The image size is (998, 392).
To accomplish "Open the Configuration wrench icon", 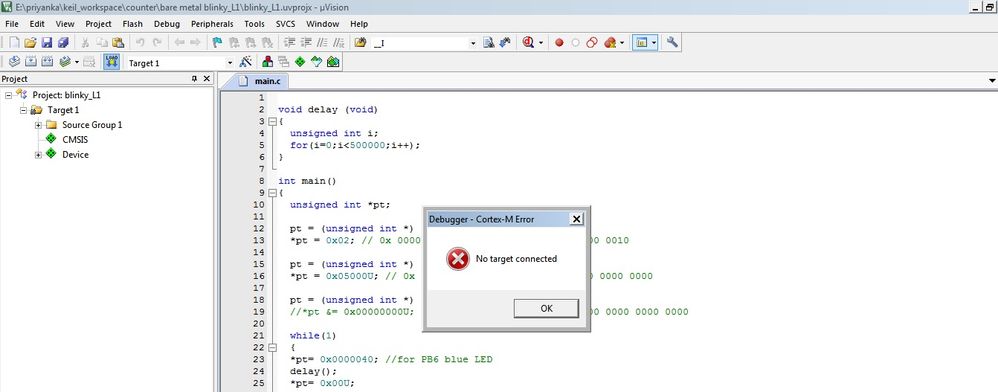I will [x=672, y=43].
